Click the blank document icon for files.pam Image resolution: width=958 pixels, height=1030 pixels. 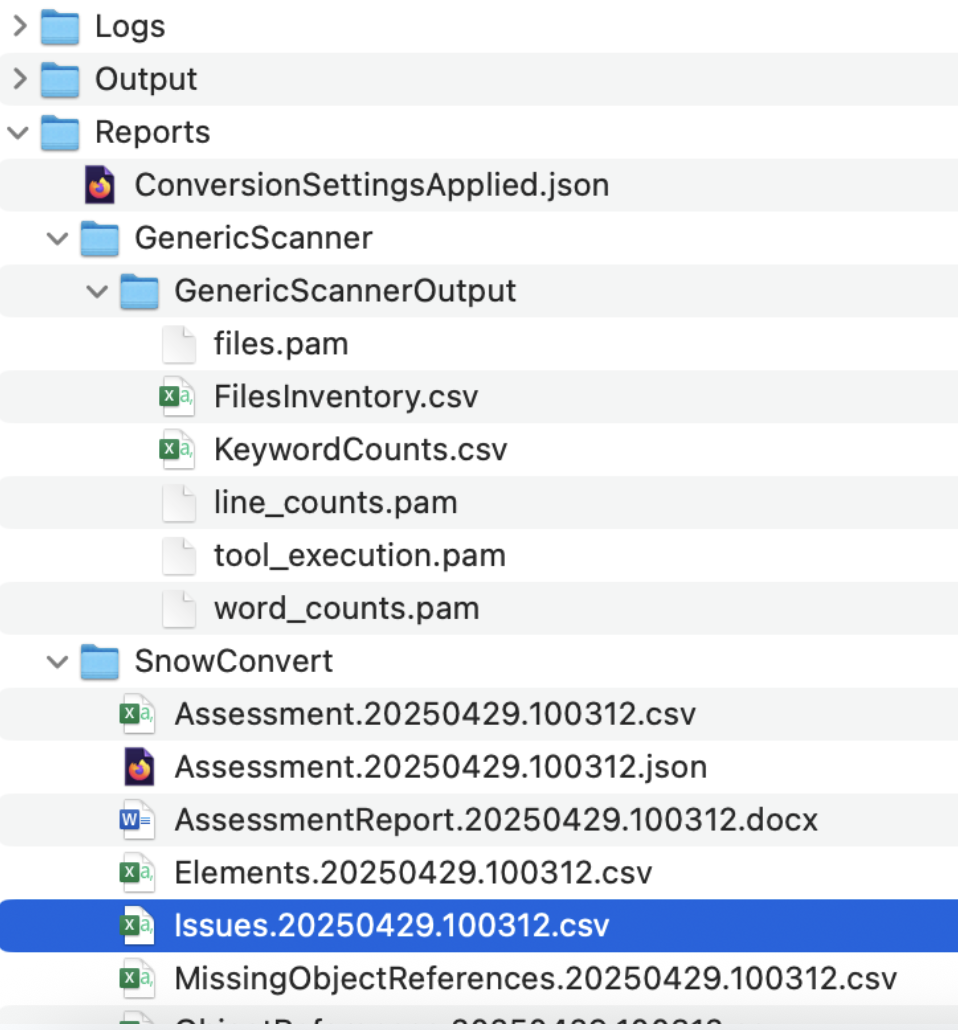[178, 344]
